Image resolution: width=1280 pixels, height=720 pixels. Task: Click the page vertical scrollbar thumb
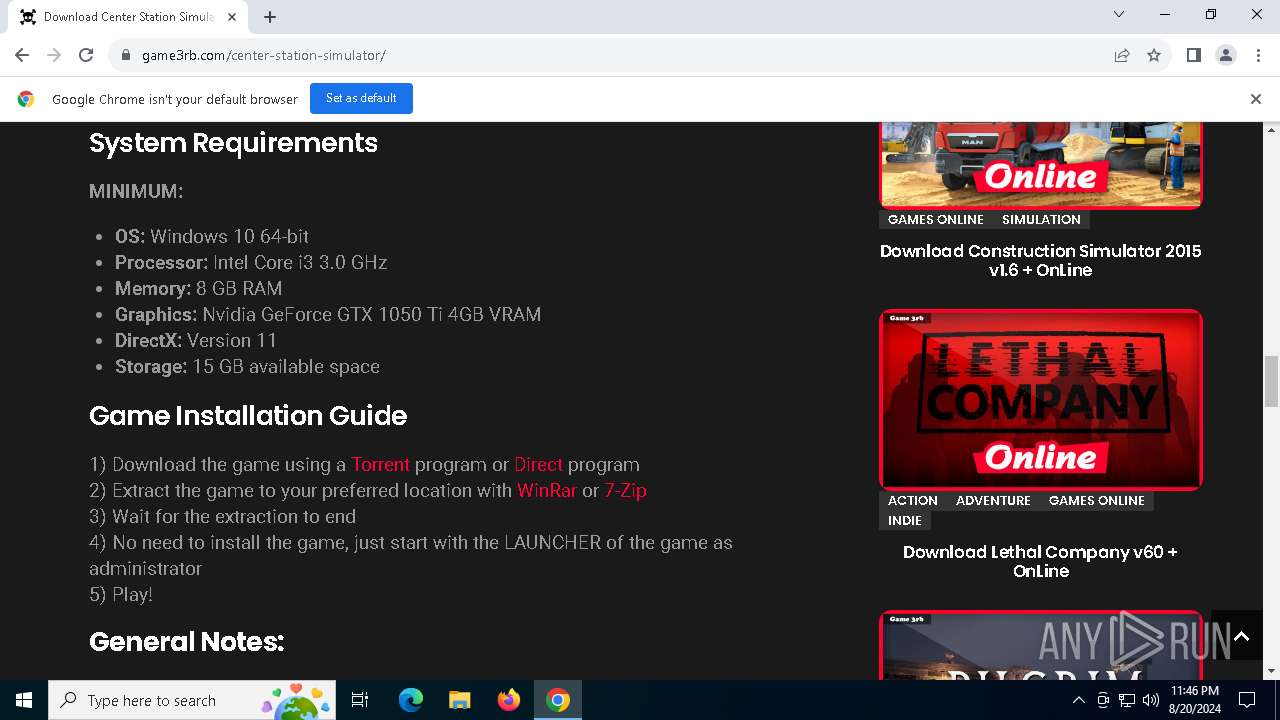[x=1272, y=381]
